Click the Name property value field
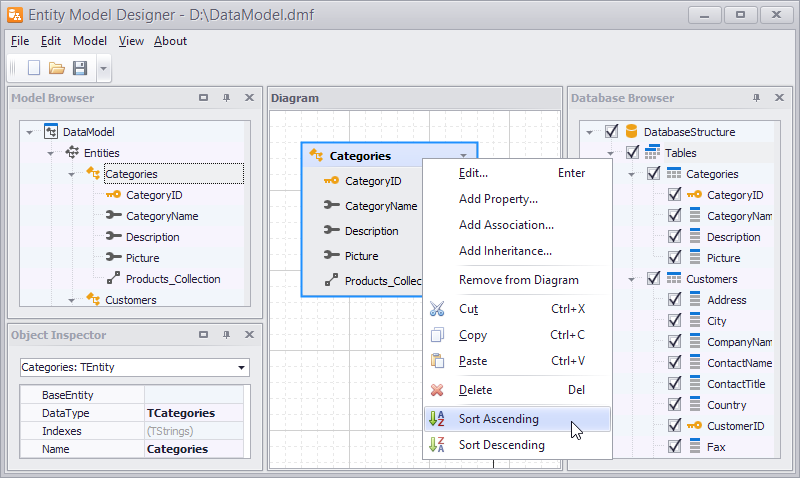 tap(196, 449)
